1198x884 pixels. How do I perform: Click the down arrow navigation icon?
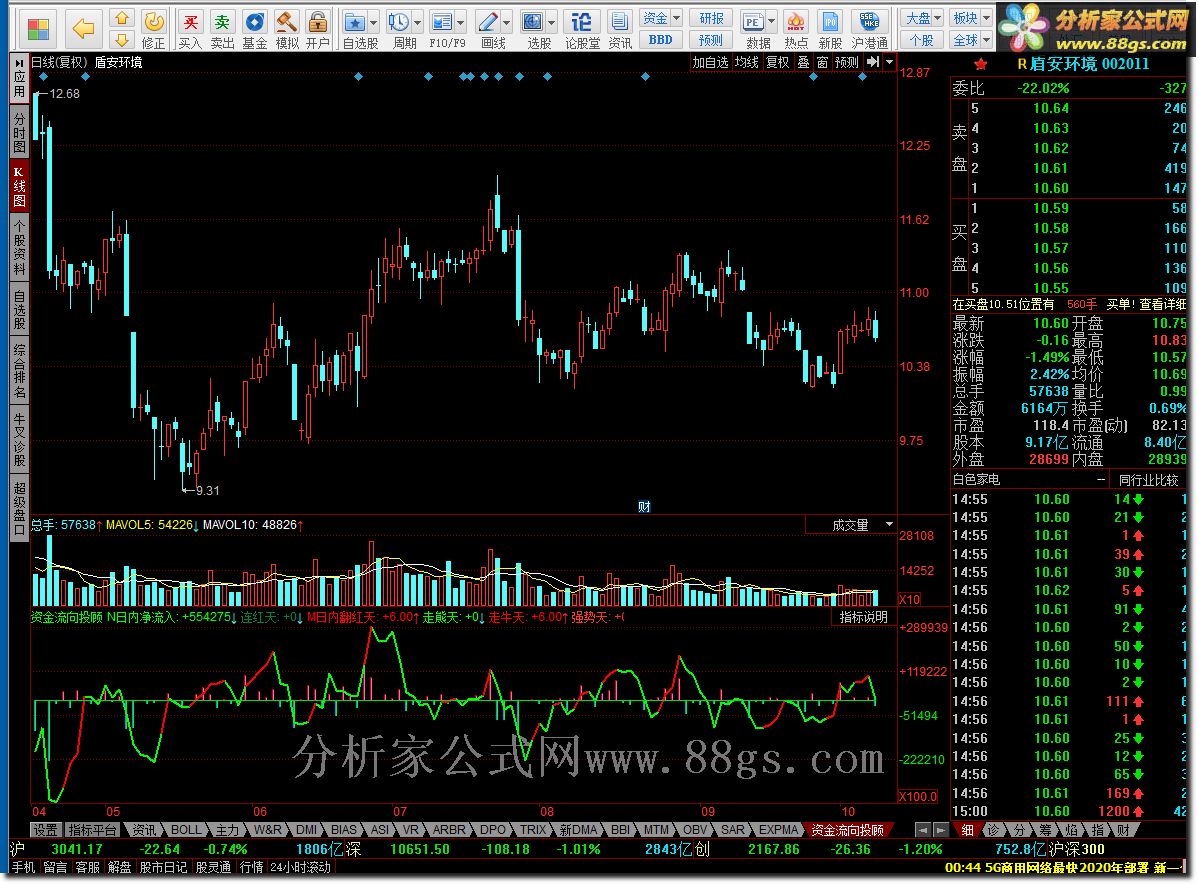coord(121,39)
